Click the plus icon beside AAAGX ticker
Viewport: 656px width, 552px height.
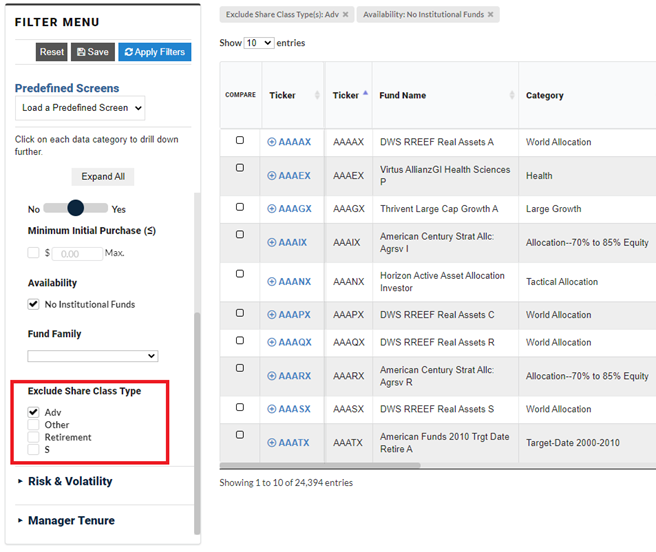[x=272, y=209]
